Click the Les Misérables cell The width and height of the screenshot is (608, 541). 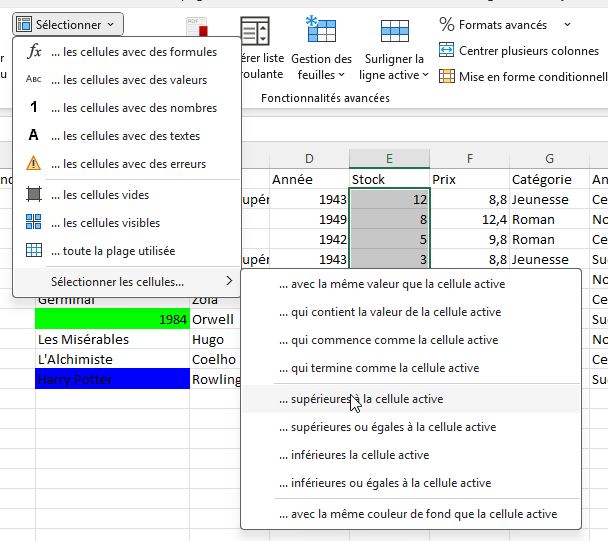112,339
